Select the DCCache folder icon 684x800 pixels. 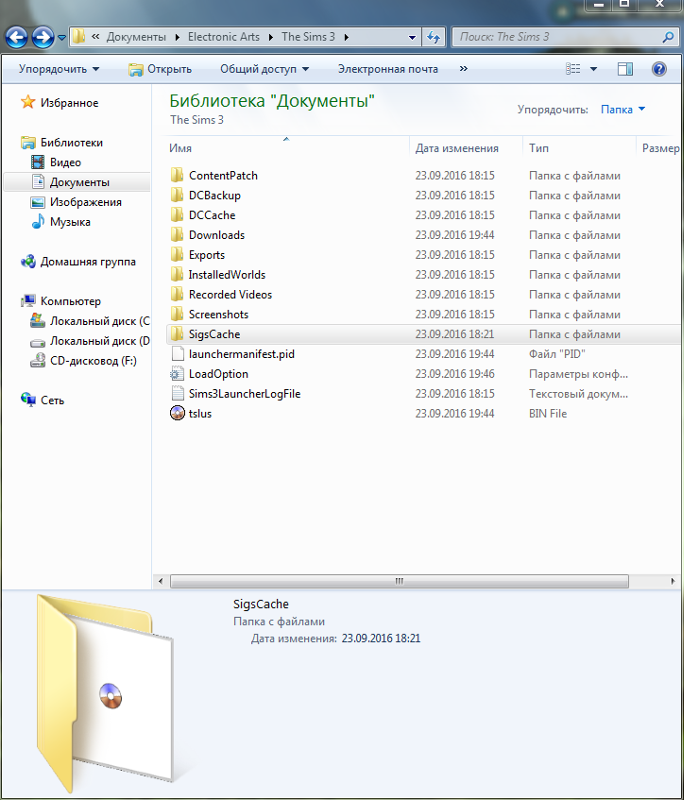(177, 215)
